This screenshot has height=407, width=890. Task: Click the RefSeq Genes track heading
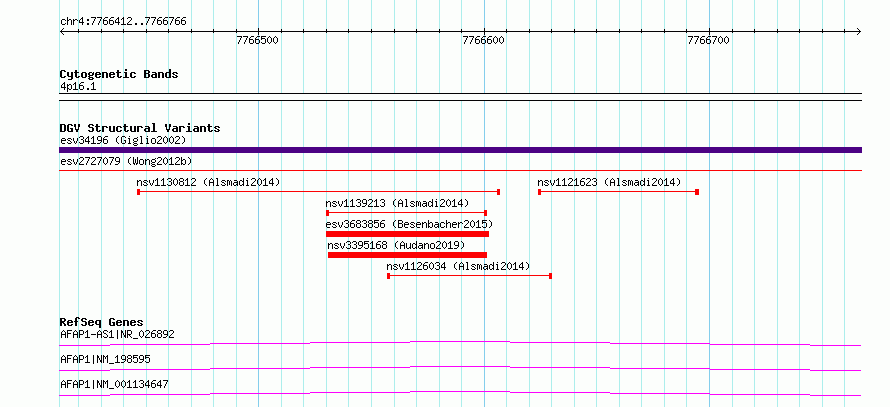(x=102, y=322)
